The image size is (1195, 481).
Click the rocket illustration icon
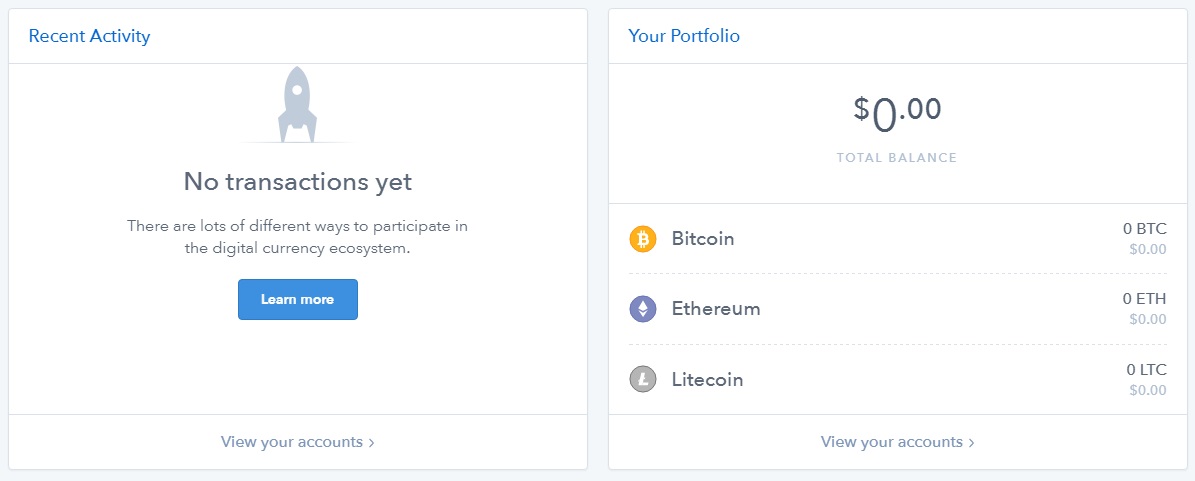[x=297, y=103]
